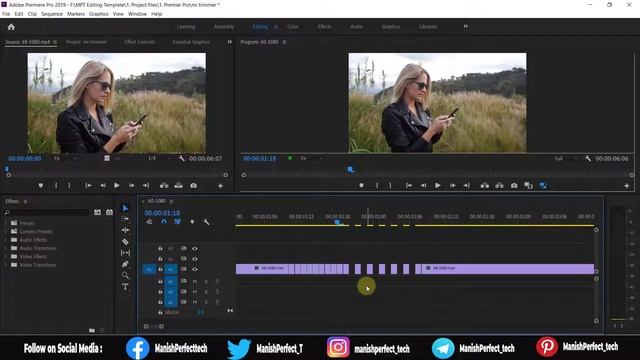The image size is (640, 360).
Task: Expand Video Transitions folder
Action: pyautogui.click(x=6, y=265)
